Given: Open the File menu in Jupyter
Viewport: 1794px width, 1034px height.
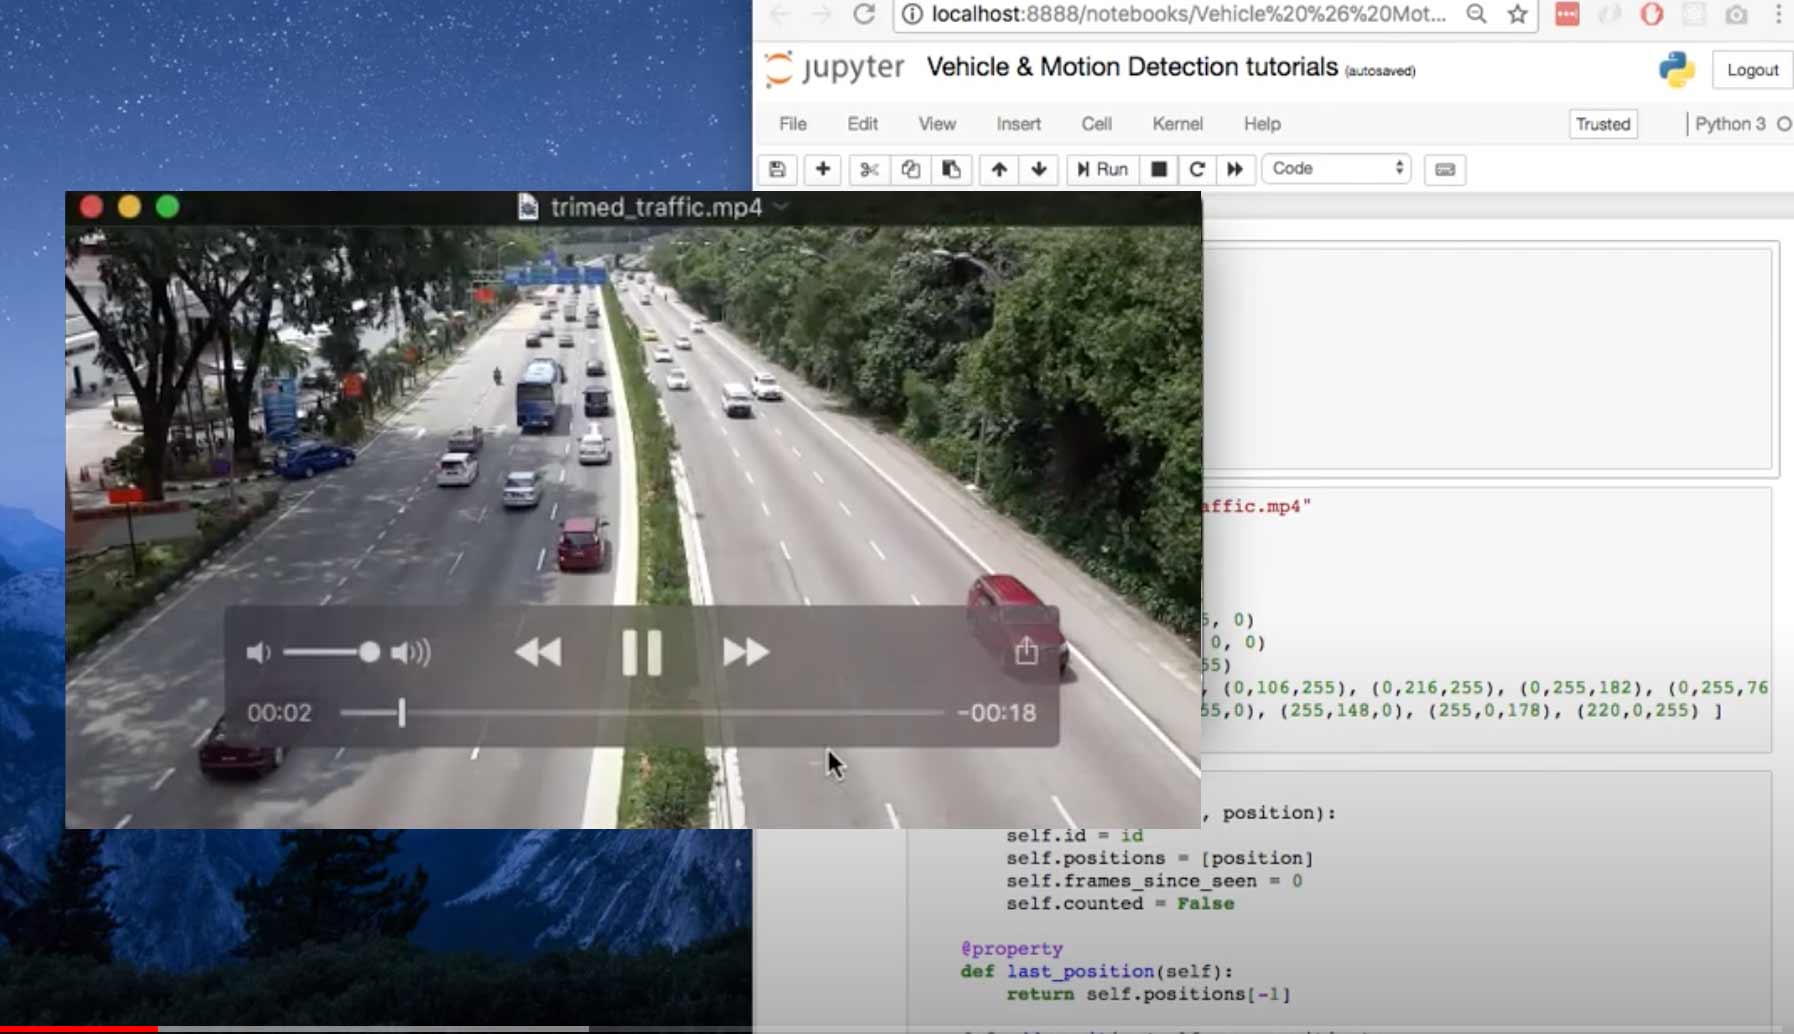Looking at the screenshot, I should (x=793, y=124).
